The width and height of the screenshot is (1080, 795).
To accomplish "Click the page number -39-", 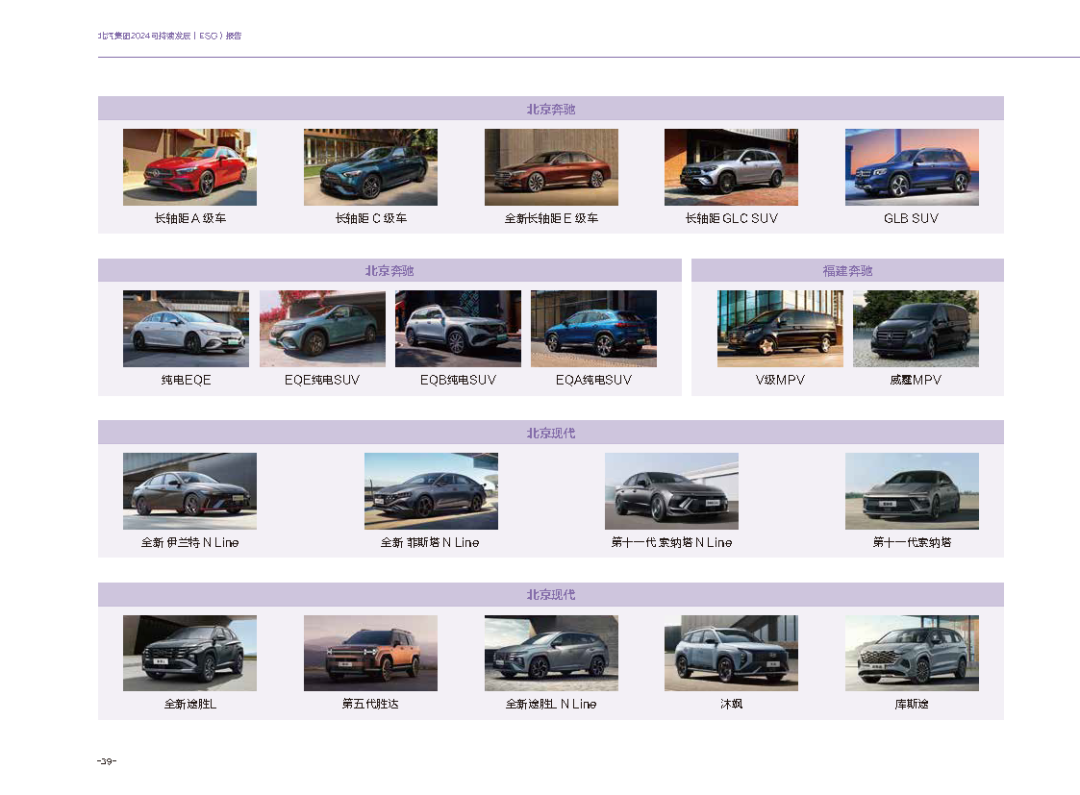I will 107,761.
